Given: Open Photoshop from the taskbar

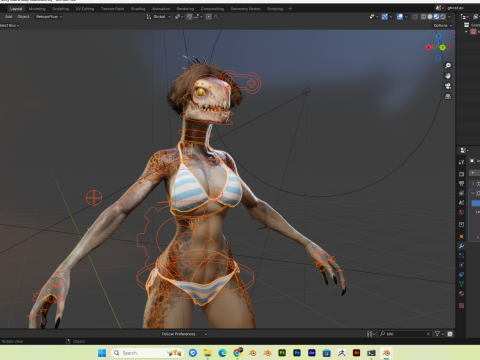Looking at the screenshot, I should click(297, 353).
